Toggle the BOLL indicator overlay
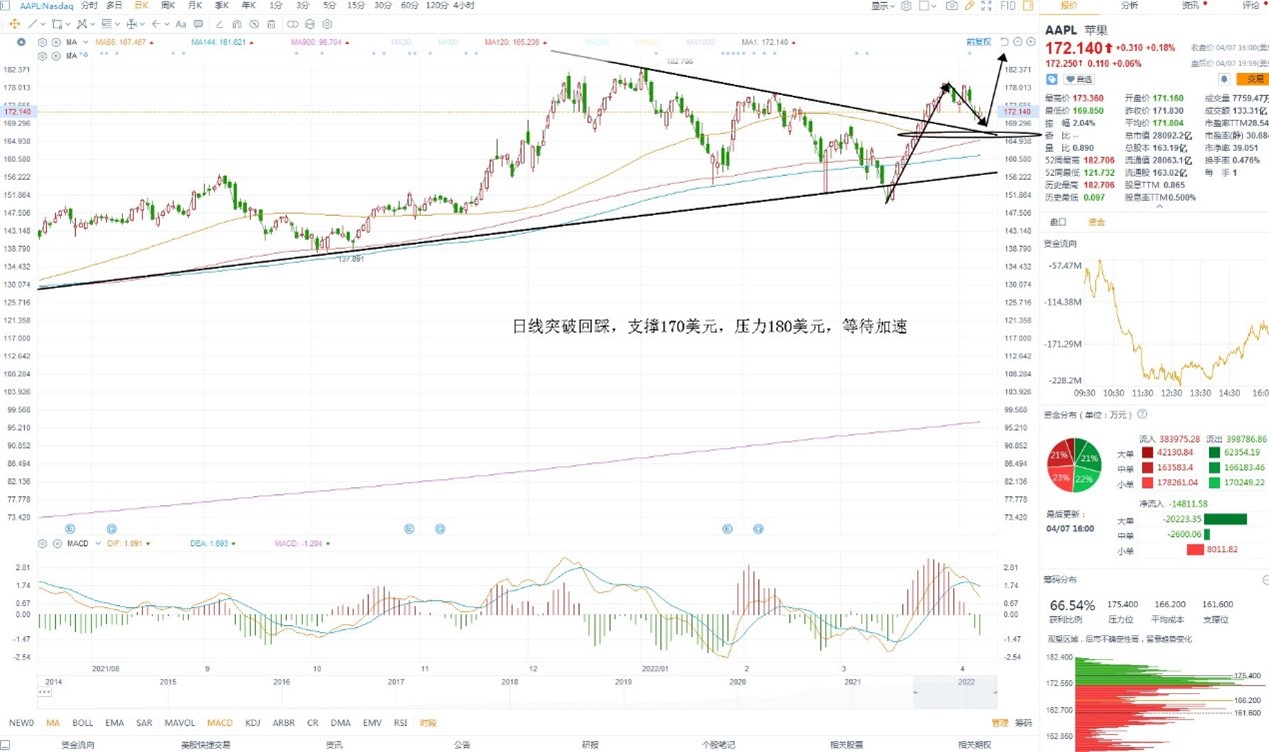This screenshot has height=752, width=1269. coord(82,722)
